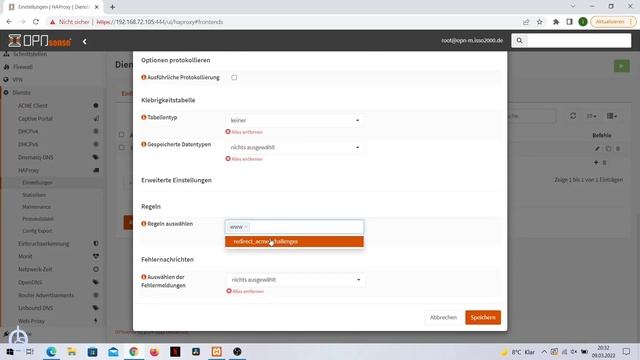Open the Tabellentyp dropdown
This screenshot has height=360, width=640.
point(294,120)
